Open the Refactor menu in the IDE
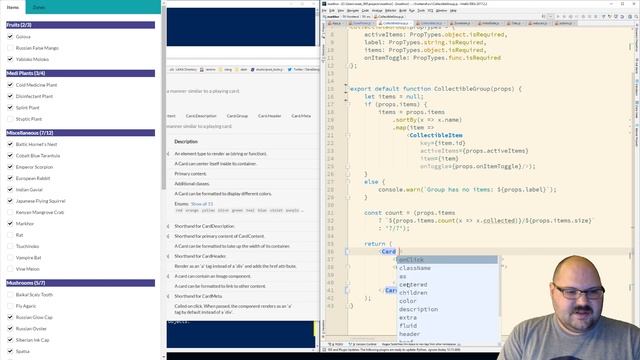The image size is (640, 360). [x=391, y=11]
